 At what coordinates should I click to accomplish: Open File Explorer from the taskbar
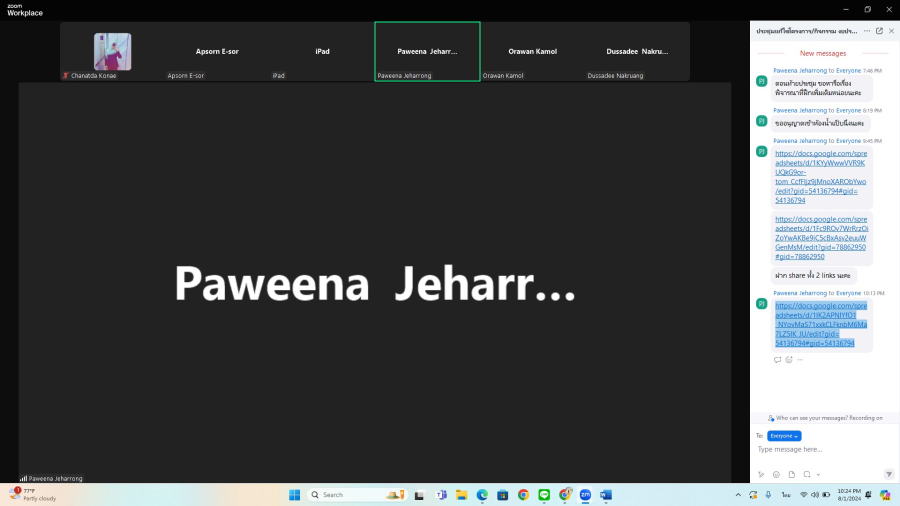coord(461,495)
